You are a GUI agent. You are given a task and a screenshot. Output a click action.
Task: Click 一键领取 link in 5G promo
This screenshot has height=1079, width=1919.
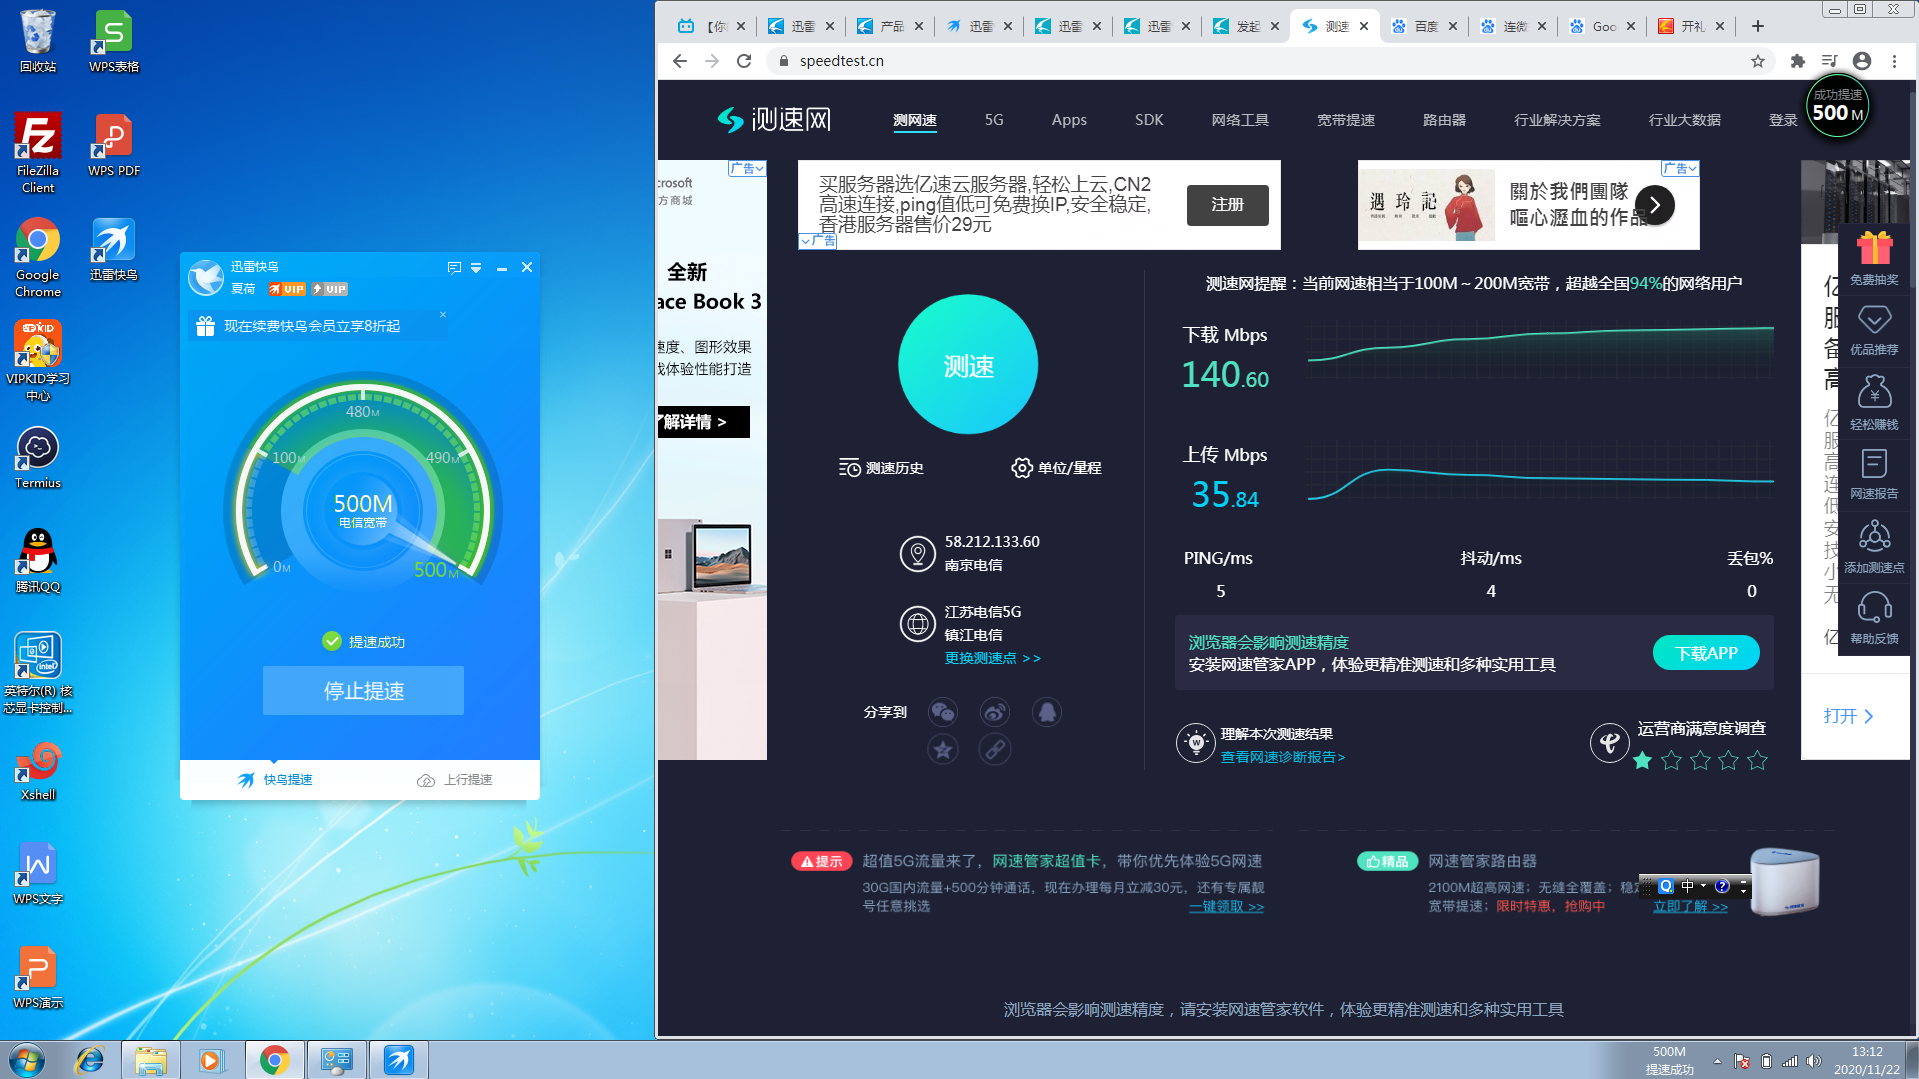1226,907
